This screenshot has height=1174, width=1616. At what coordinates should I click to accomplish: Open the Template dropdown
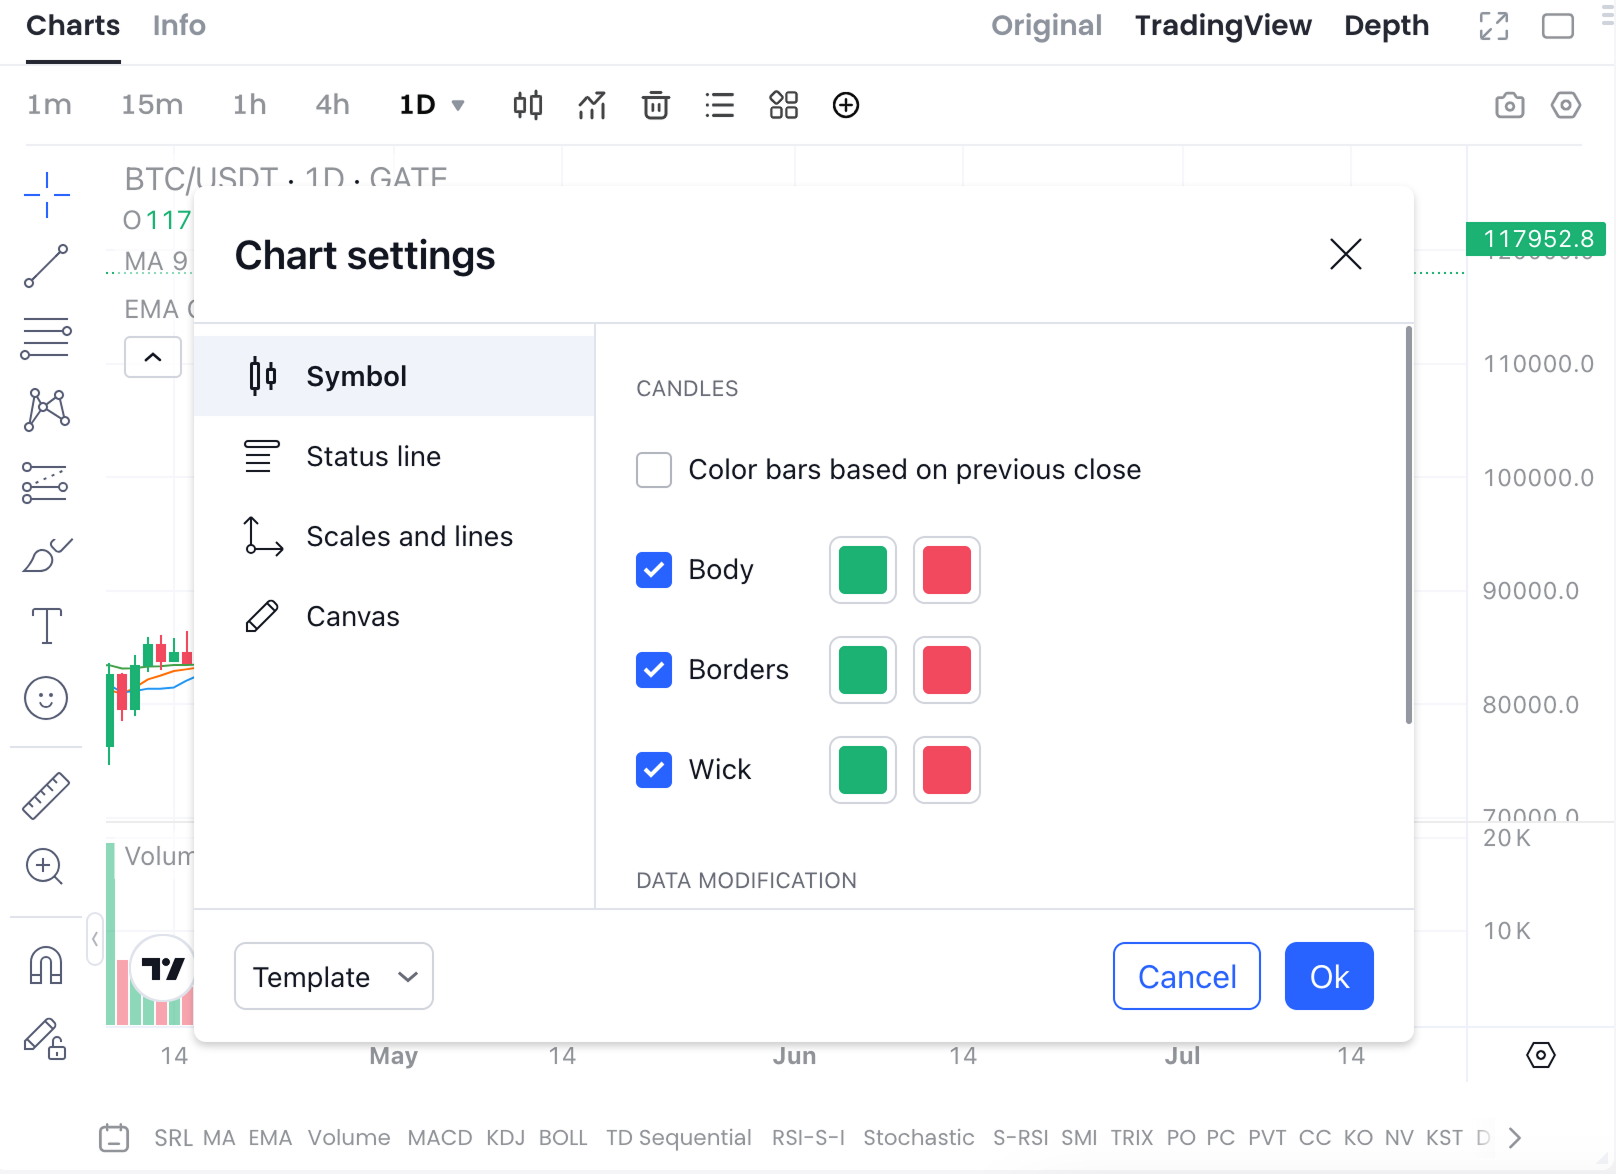[x=334, y=976]
